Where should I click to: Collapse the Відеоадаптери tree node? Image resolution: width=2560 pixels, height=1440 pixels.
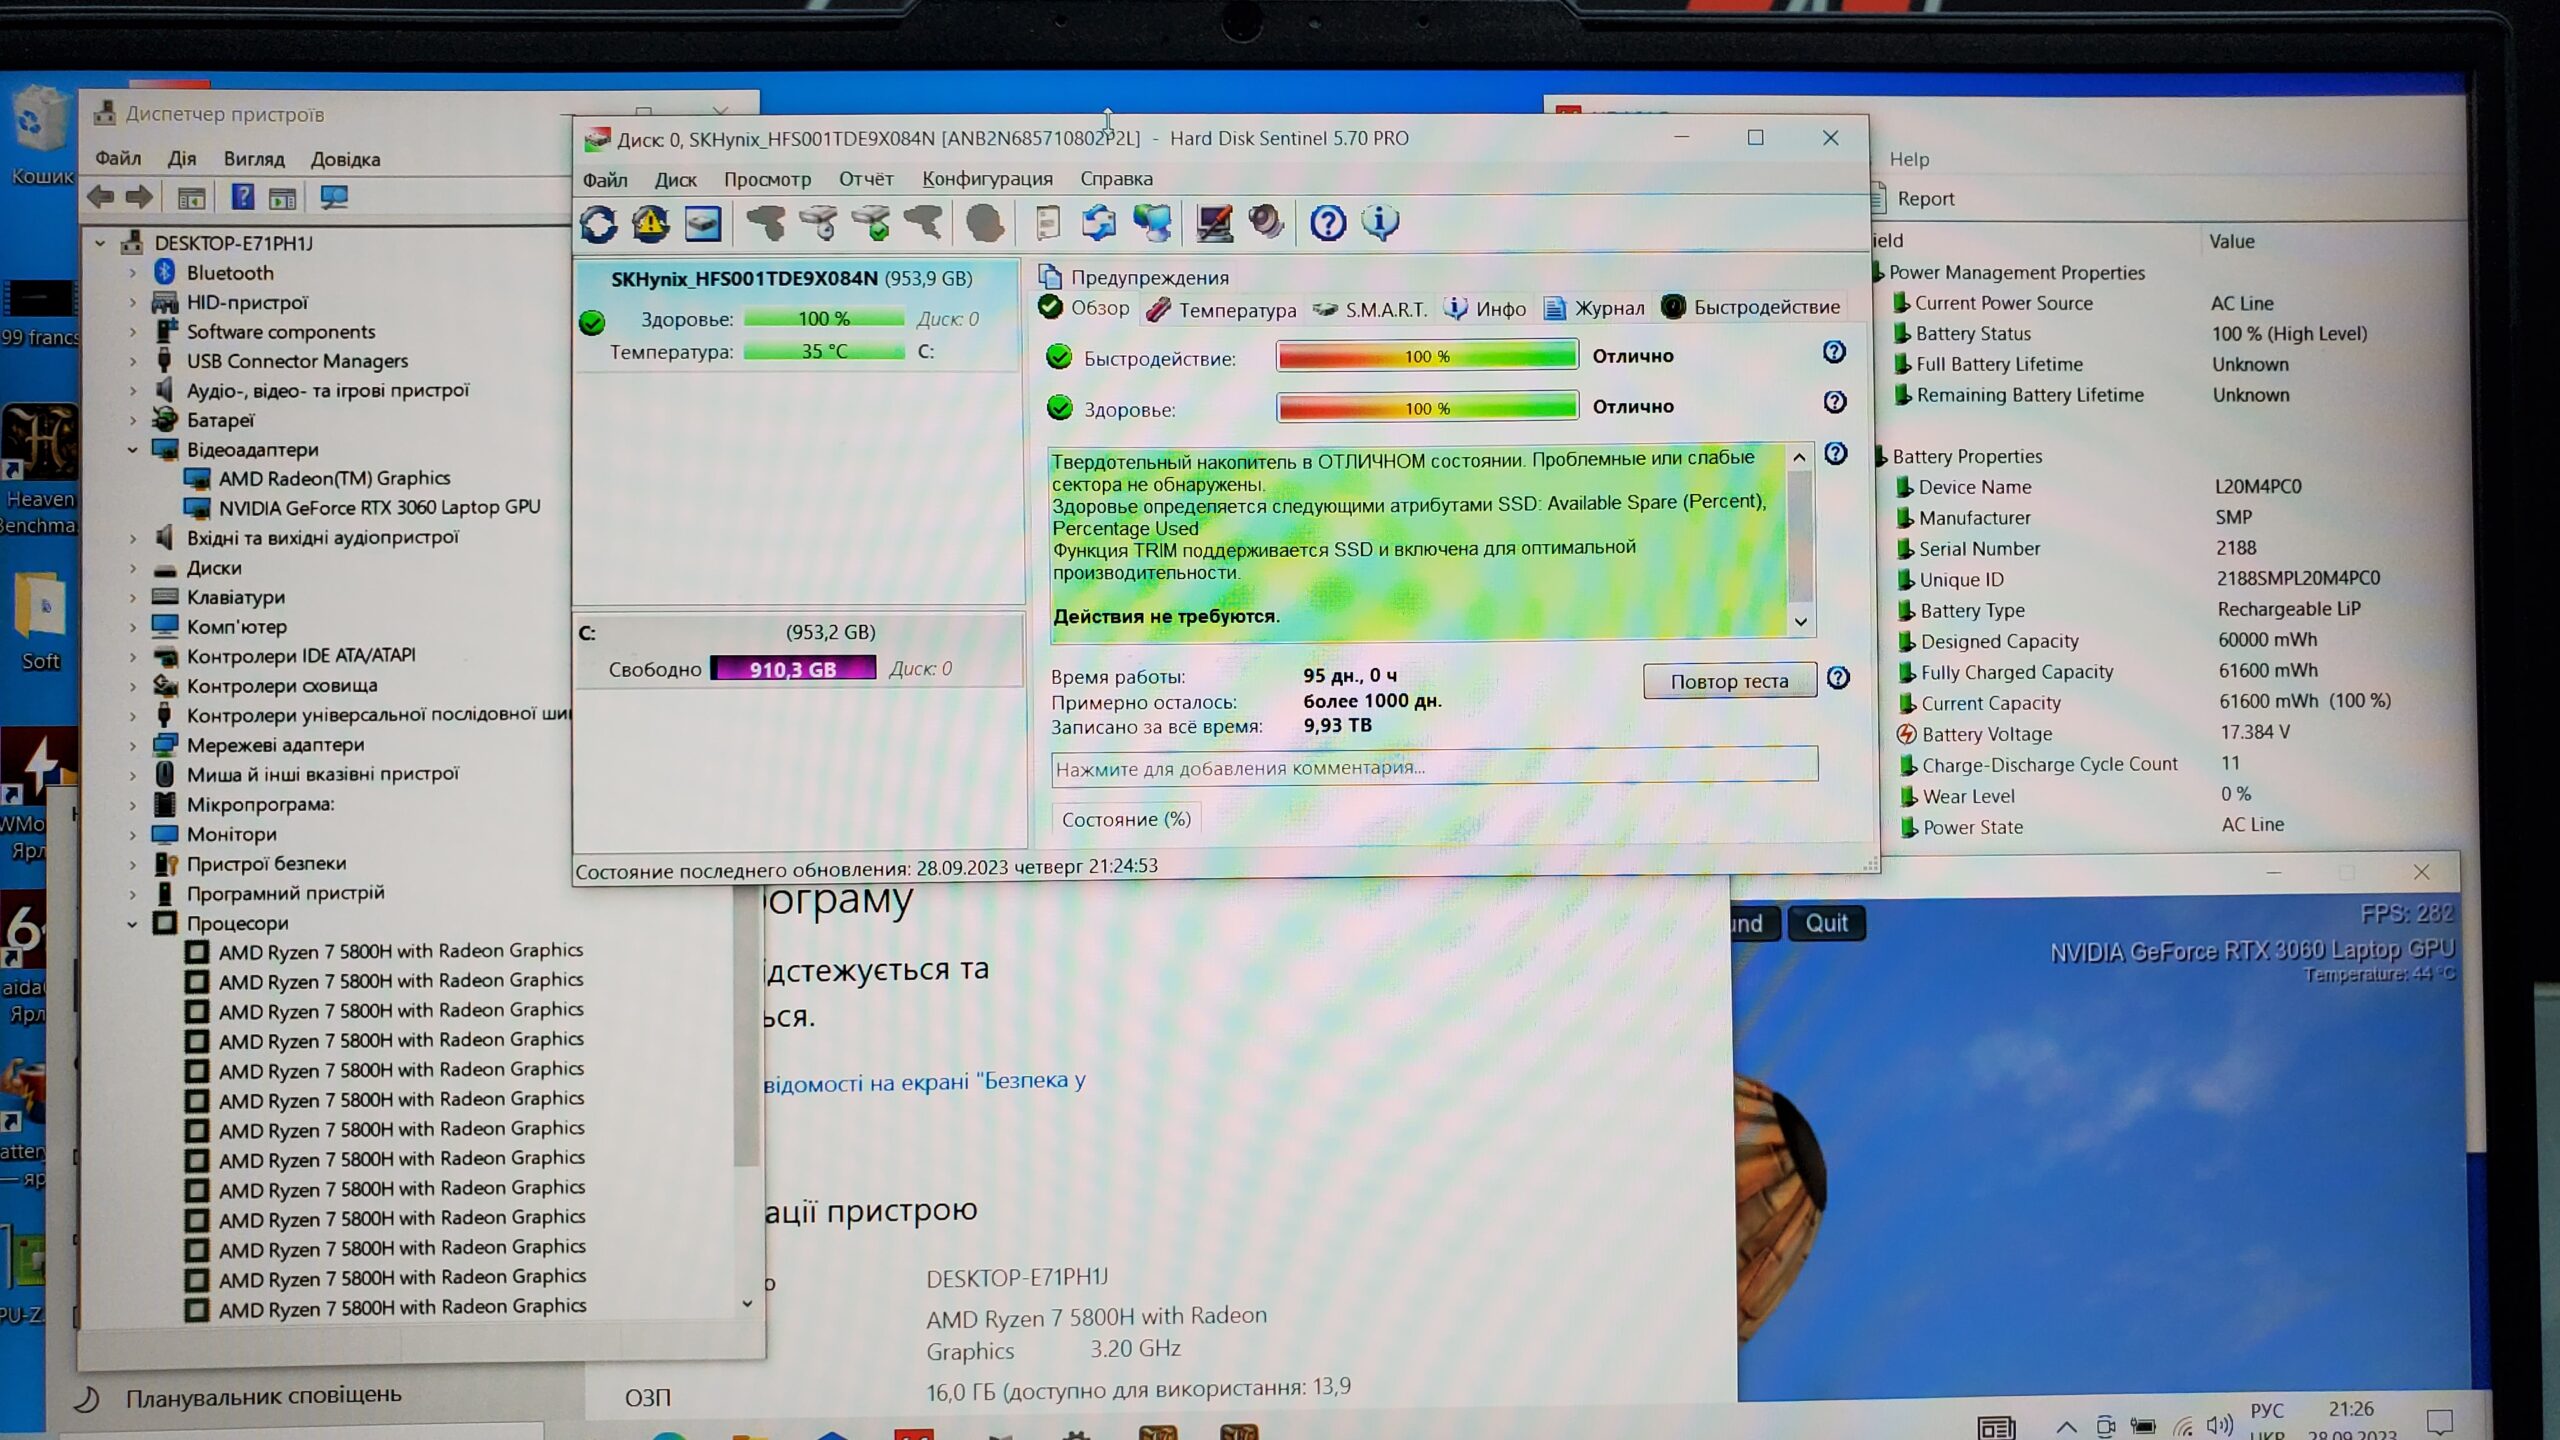pos(133,450)
